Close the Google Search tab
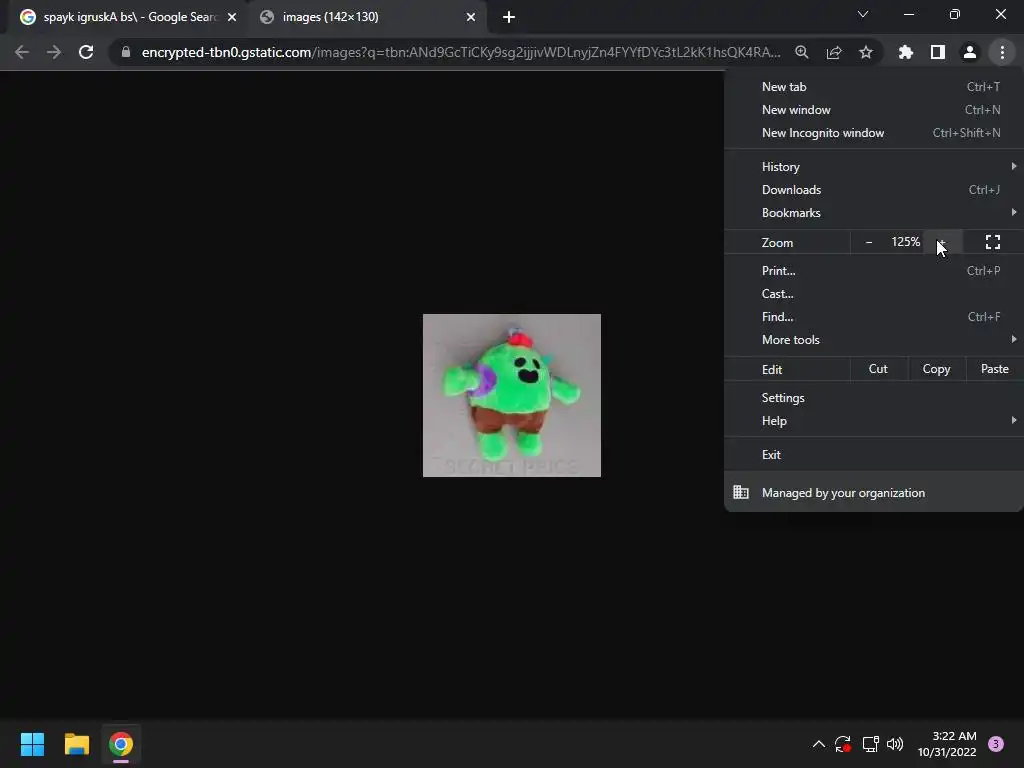The height and width of the screenshot is (768, 1024). pyautogui.click(x=232, y=17)
